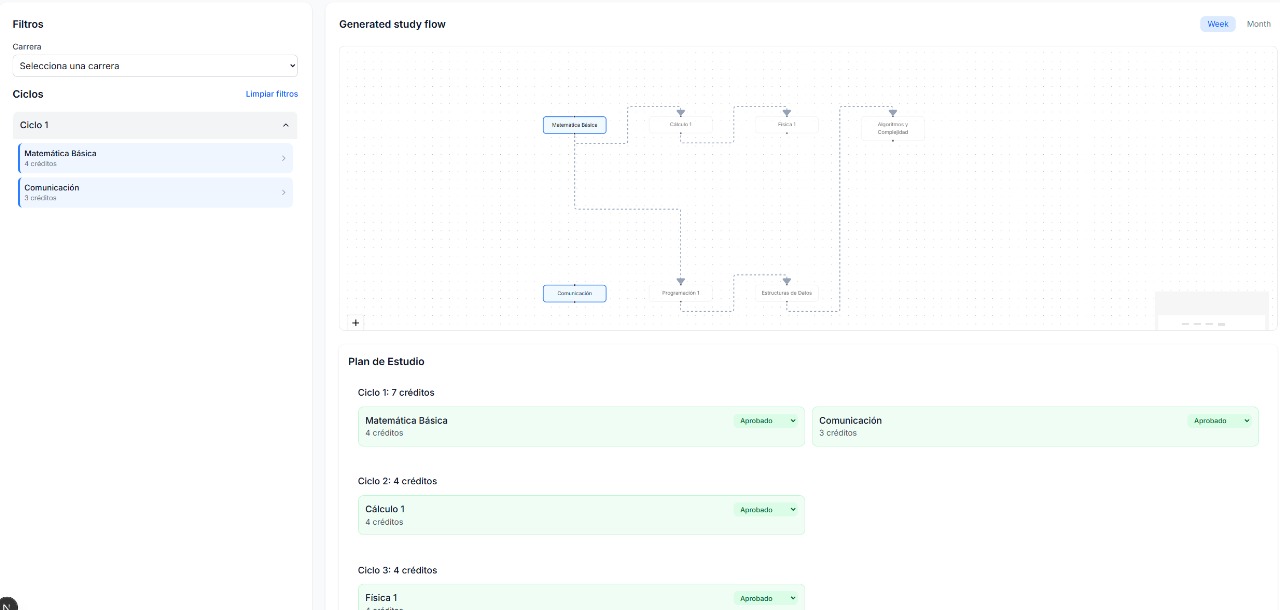Click the zoom-in plus icon on canvas
The width and height of the screenshot is (1280, 610).
click(x=356, y=322)
